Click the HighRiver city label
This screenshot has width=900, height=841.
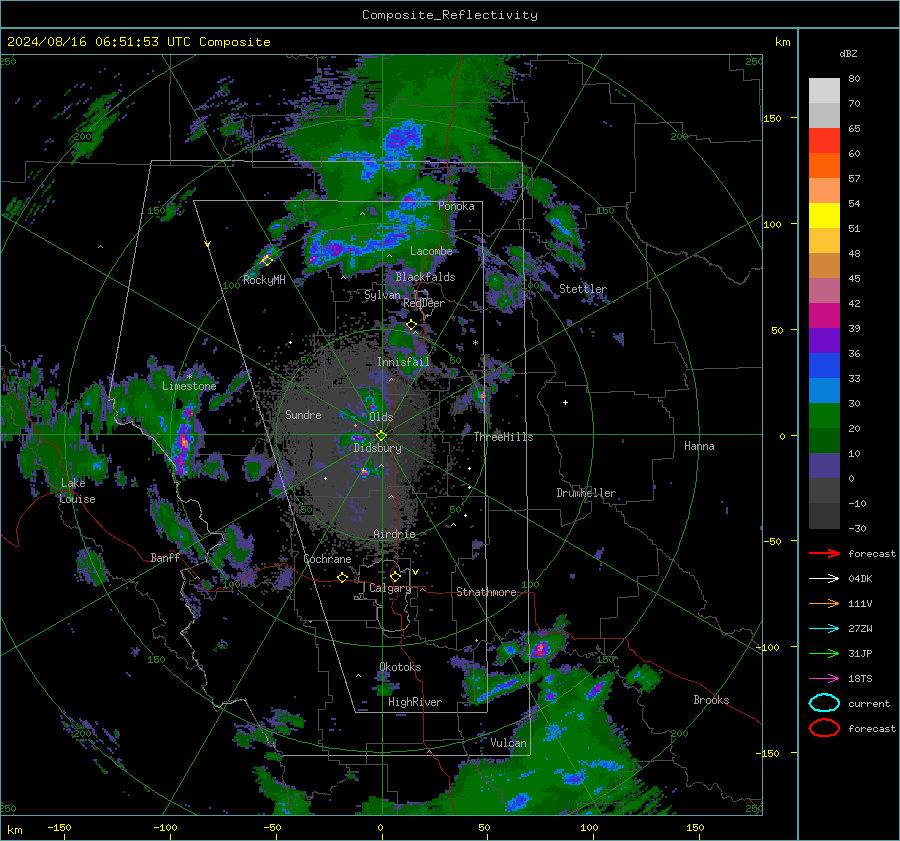[415, 702]
